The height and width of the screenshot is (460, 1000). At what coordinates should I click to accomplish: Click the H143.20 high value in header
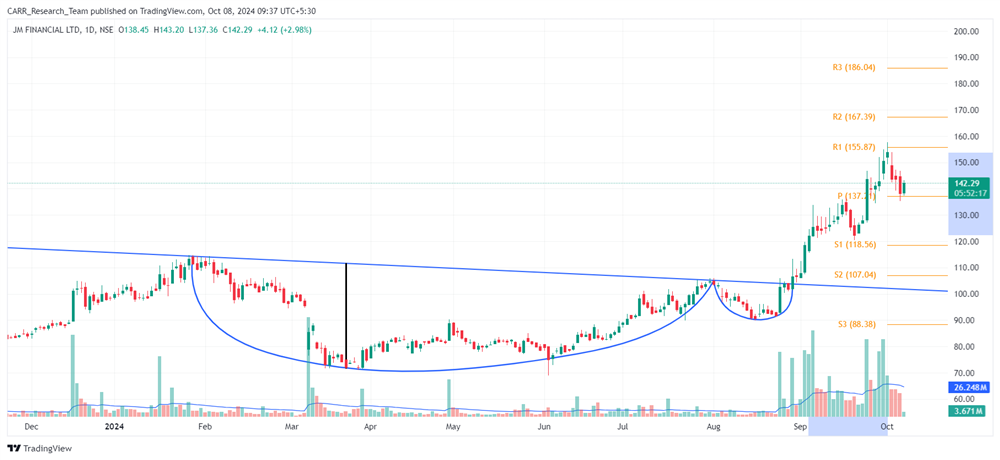click(168, 30)
